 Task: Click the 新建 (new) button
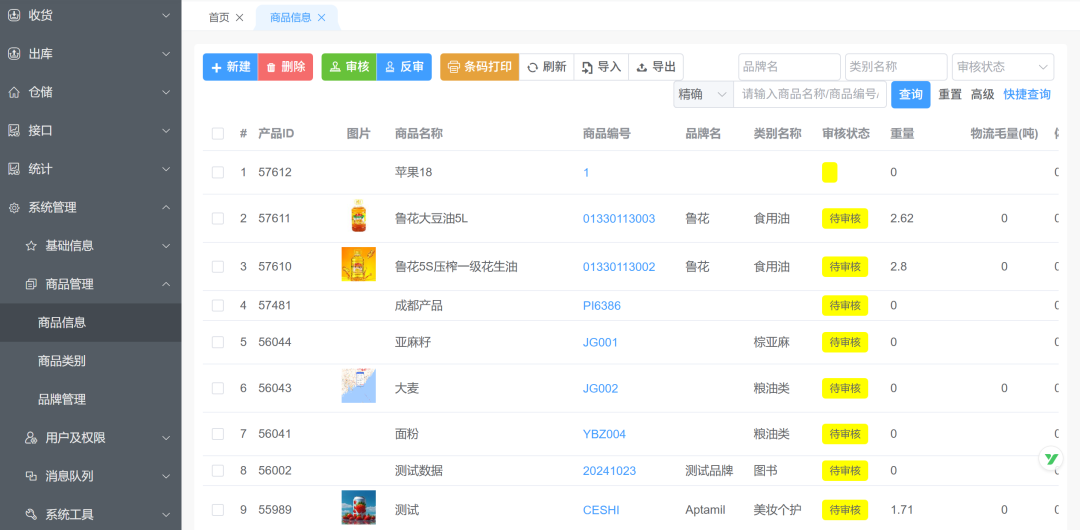[x=230, y=67]
